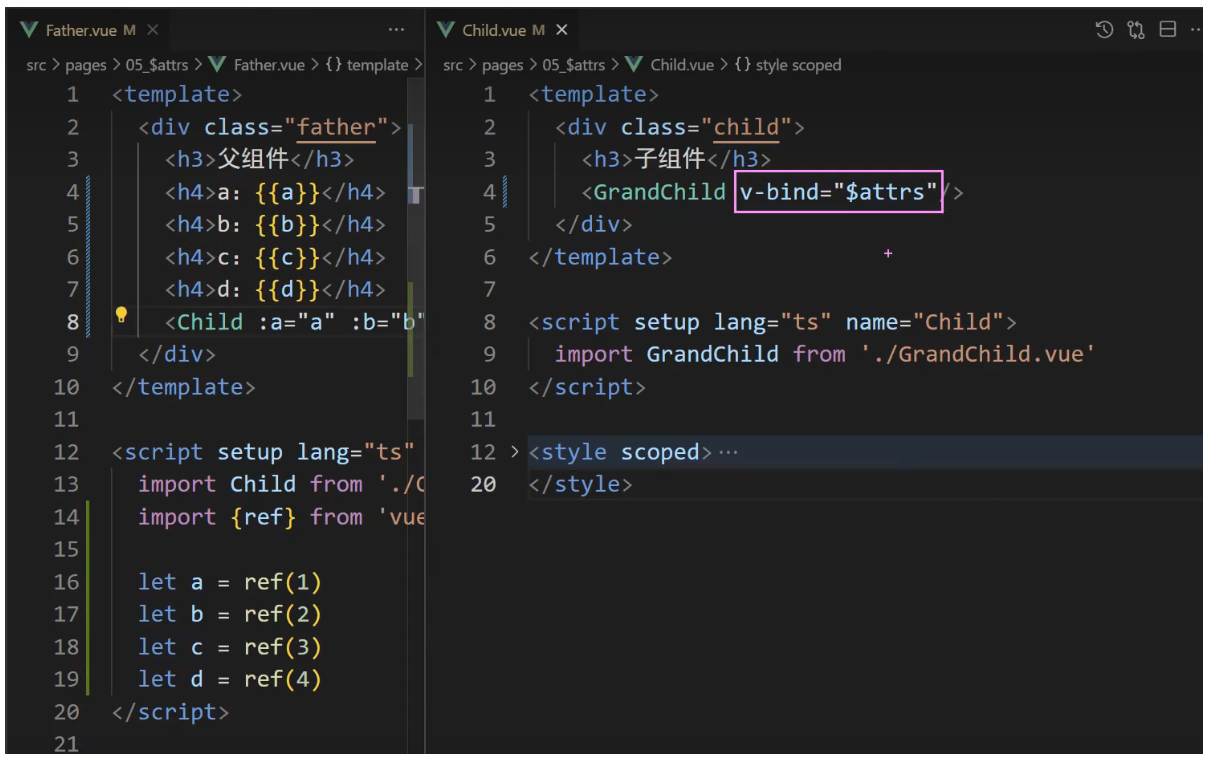The image size is (1208, 762).
Task: Click ref(4) on the let d line
Action: 283,680
